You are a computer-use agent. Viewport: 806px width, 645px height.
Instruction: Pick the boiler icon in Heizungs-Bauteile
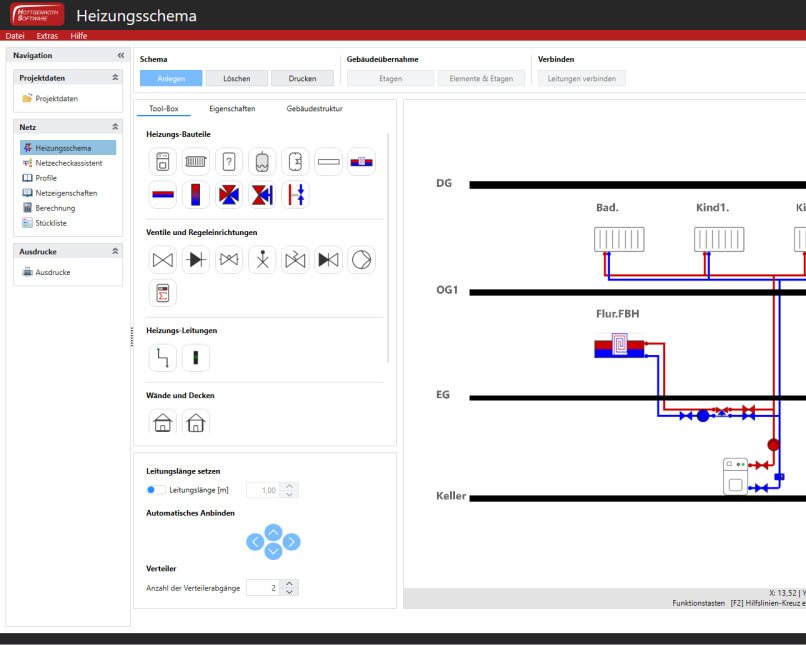click(x=163, y=161)
